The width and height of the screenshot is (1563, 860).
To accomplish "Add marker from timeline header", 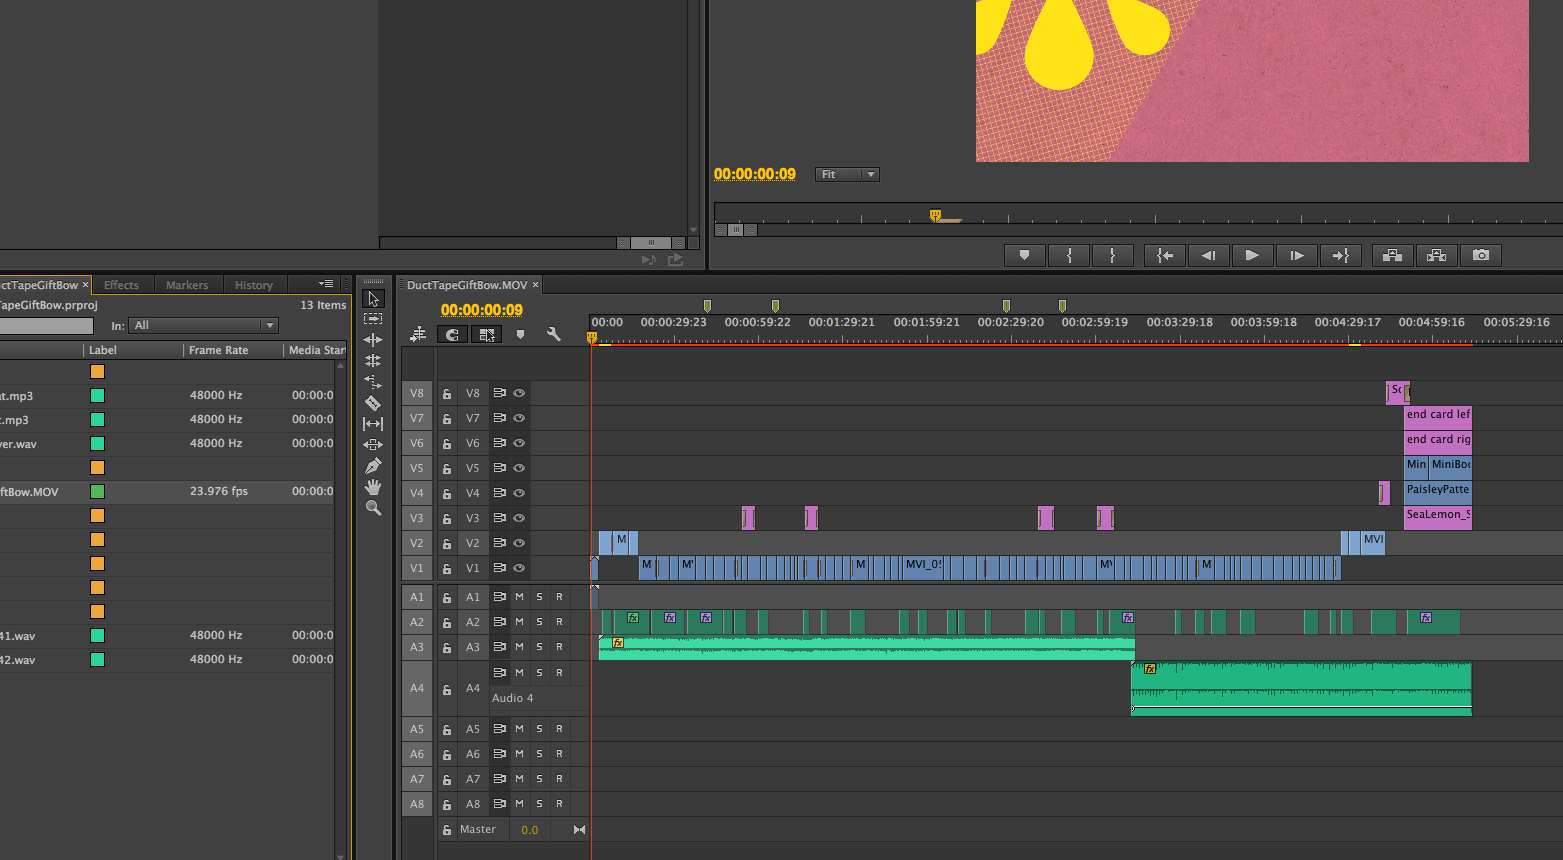I will [520, 335].
